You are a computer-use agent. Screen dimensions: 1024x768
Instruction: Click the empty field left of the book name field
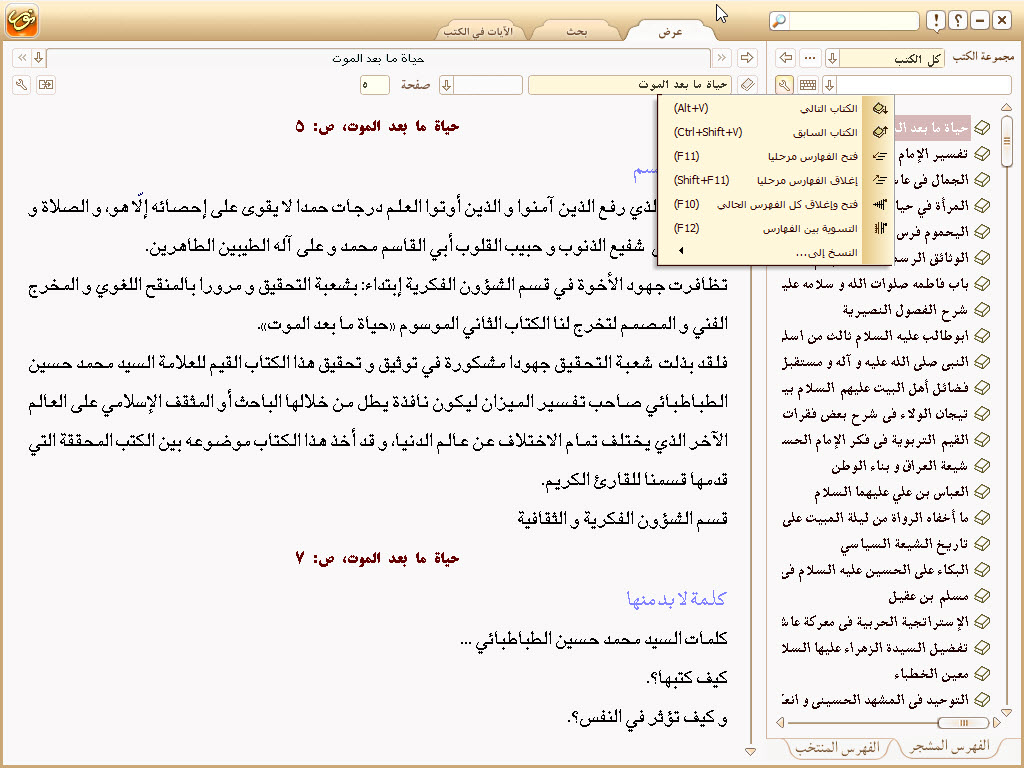coord(488,84)
